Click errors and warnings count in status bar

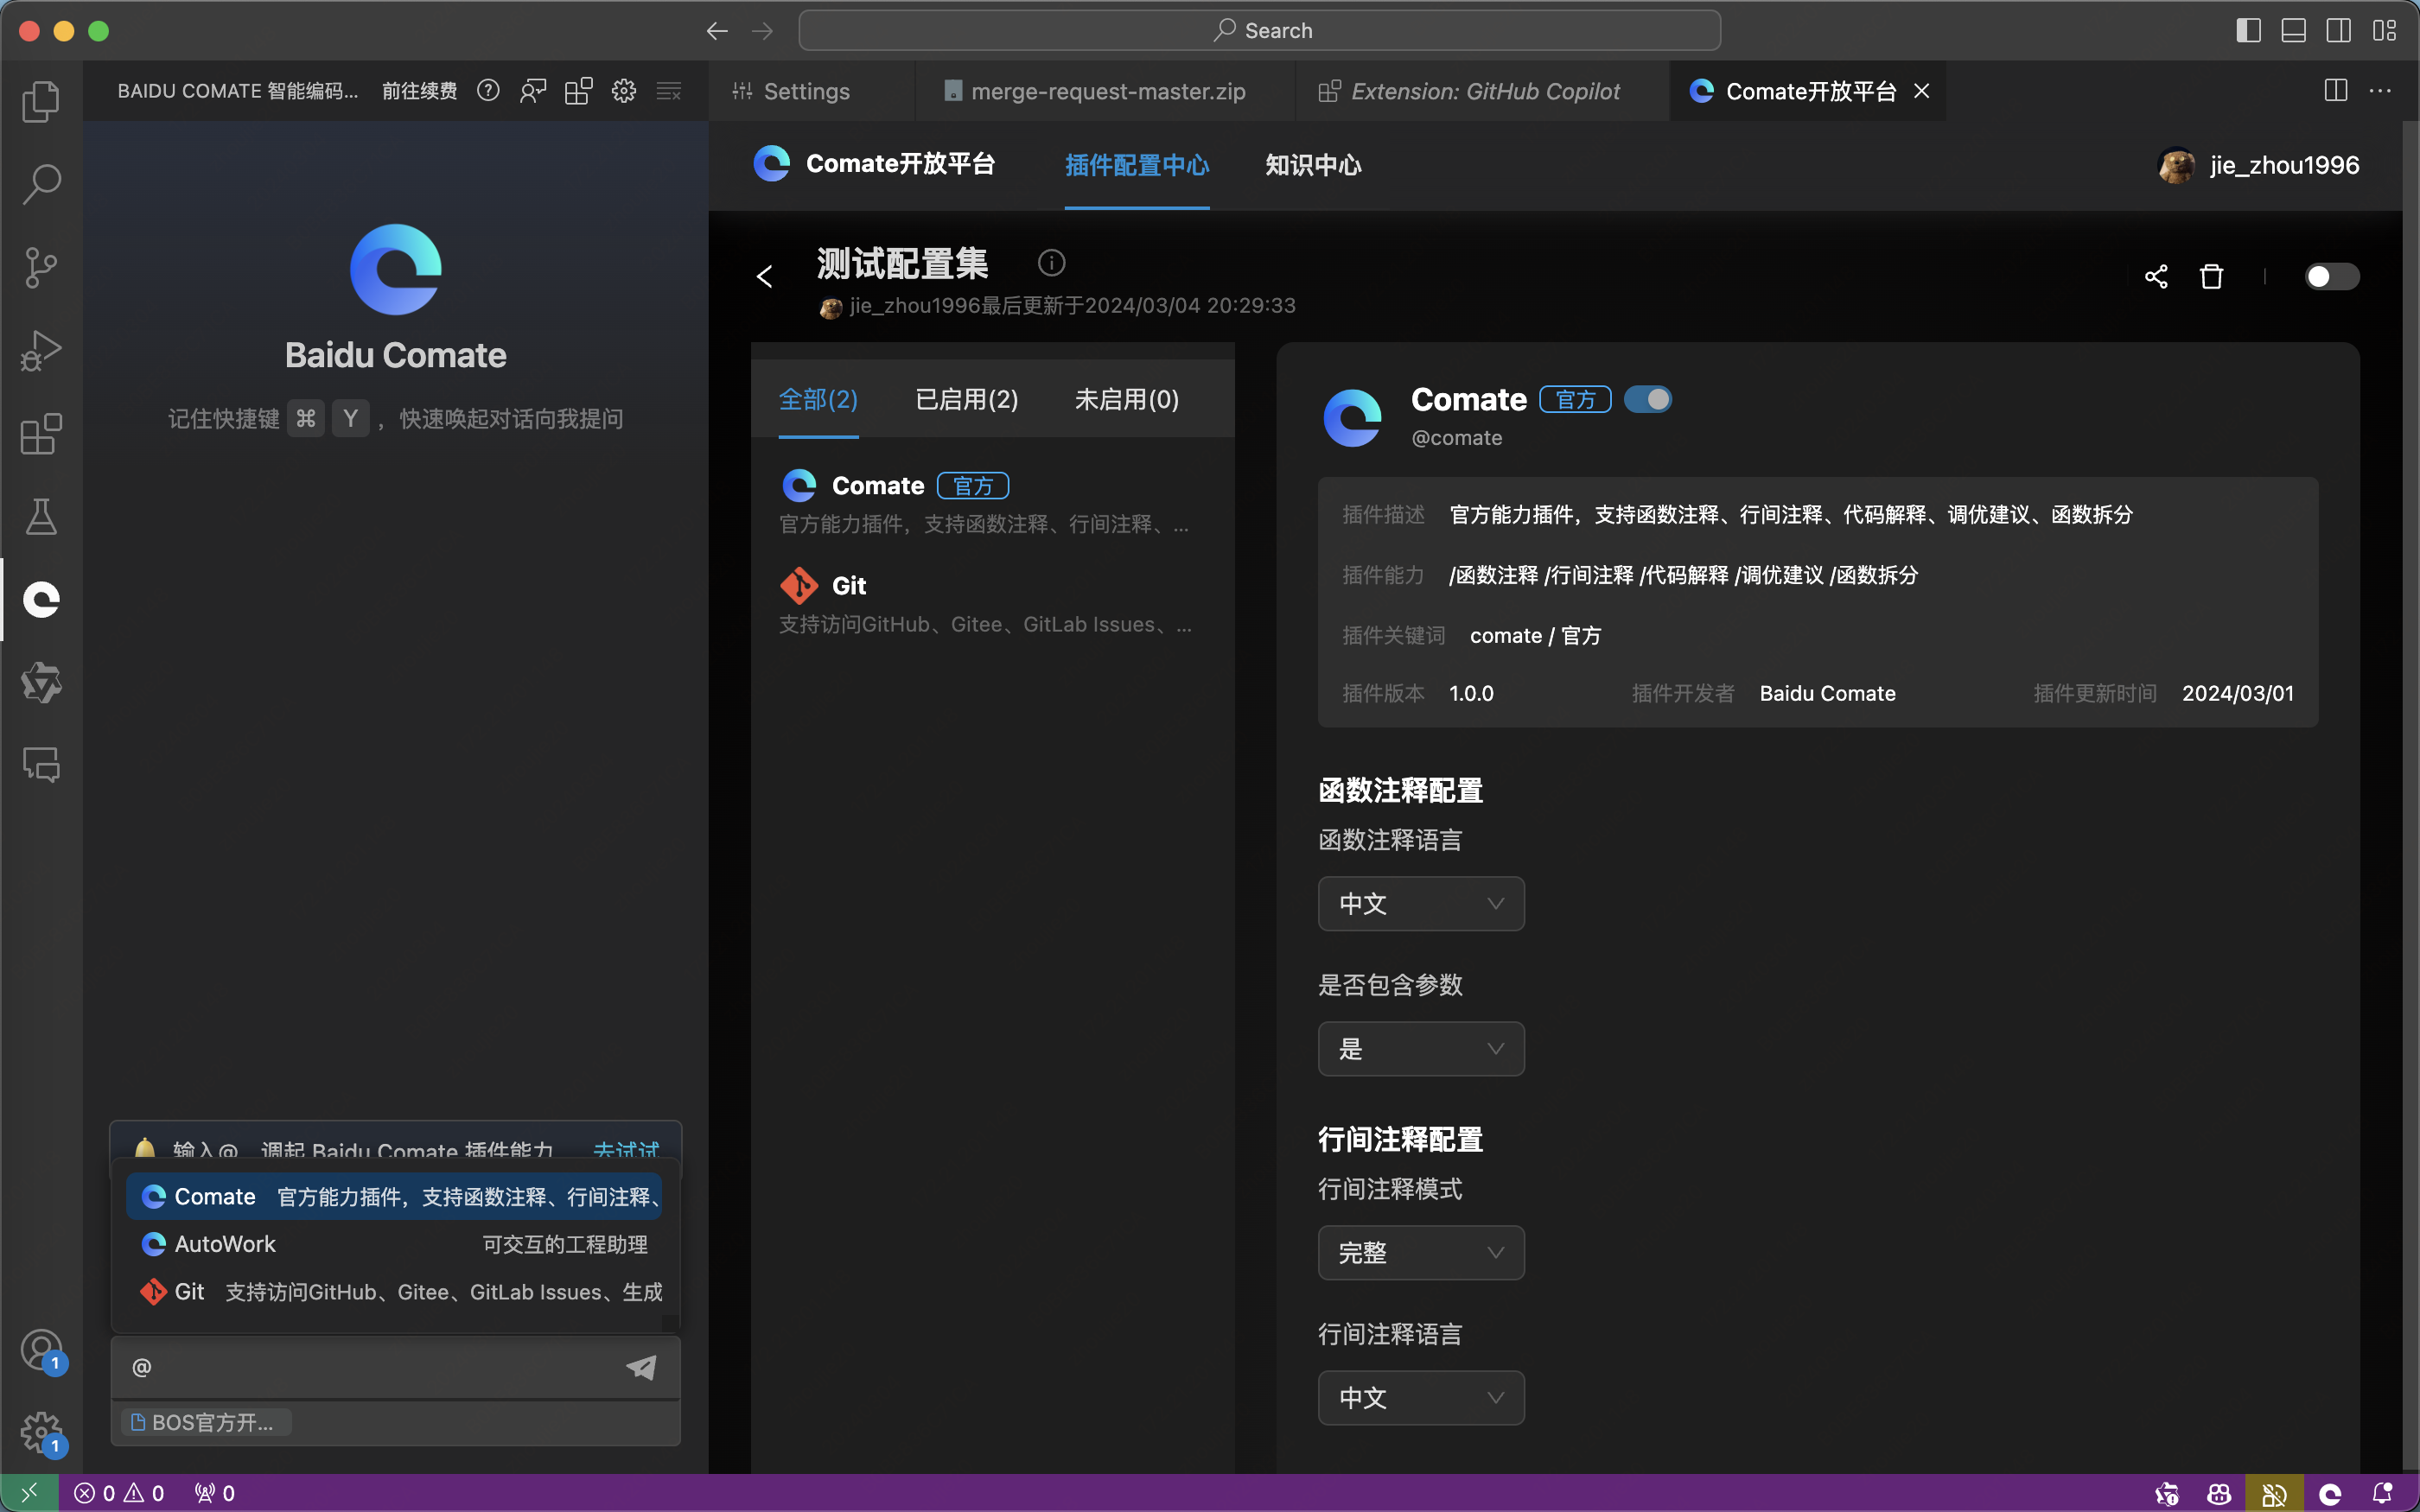coord(119,1493)
